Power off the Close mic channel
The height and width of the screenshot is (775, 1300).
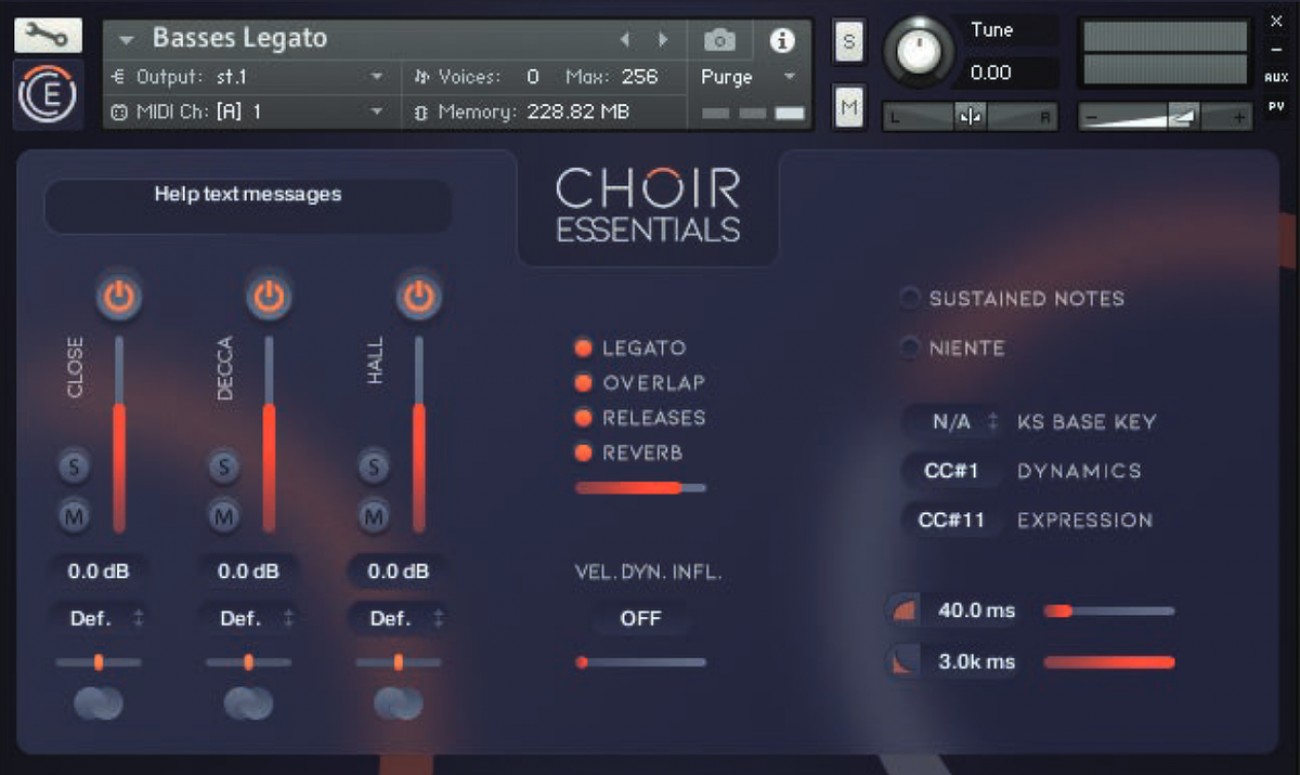(x=118, y=293)
